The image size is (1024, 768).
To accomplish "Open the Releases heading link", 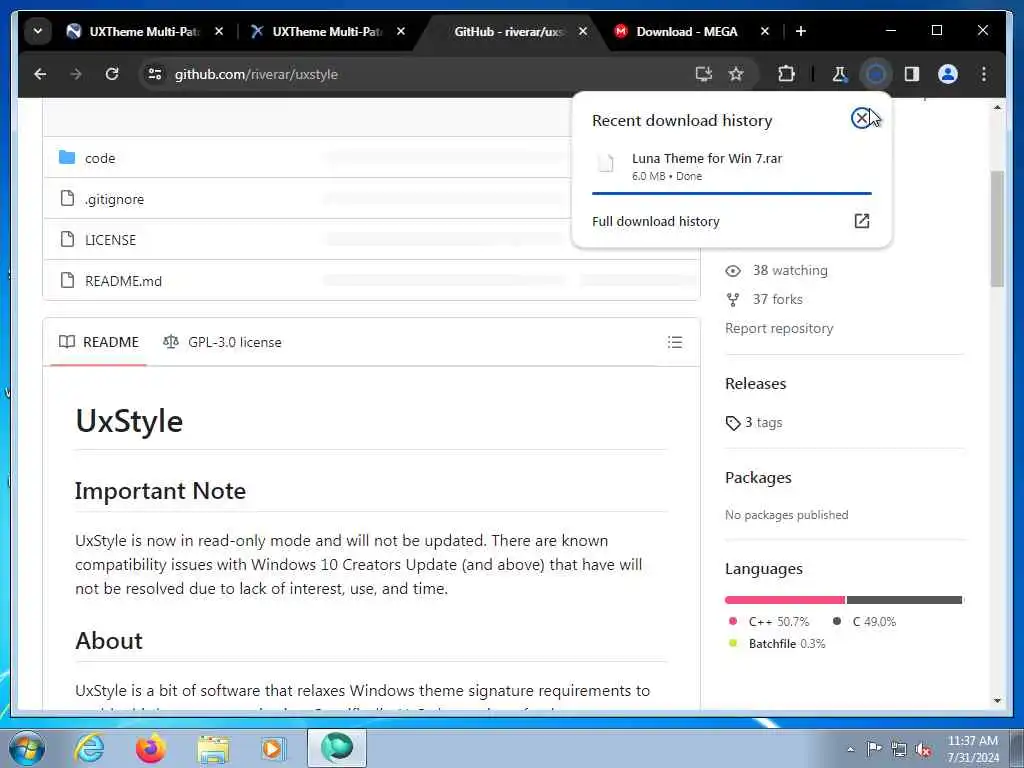I will click(756, 383).
